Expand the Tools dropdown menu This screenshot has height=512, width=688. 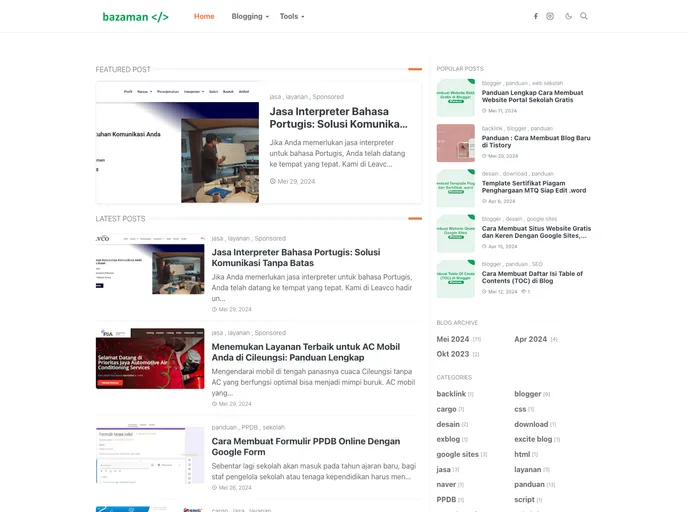pos(292,17)
